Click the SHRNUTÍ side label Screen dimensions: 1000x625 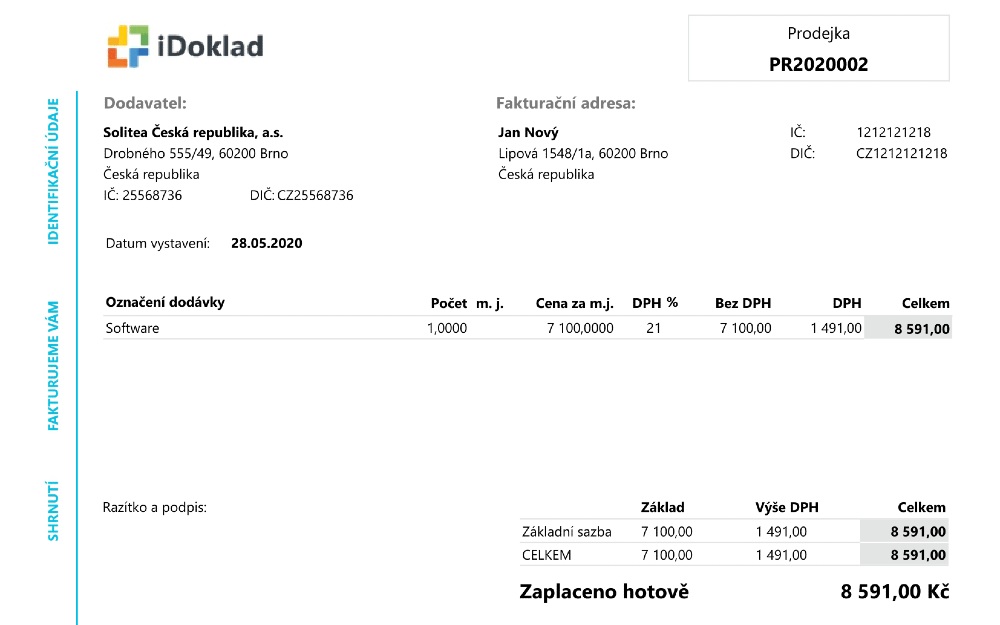click(54, 511)
